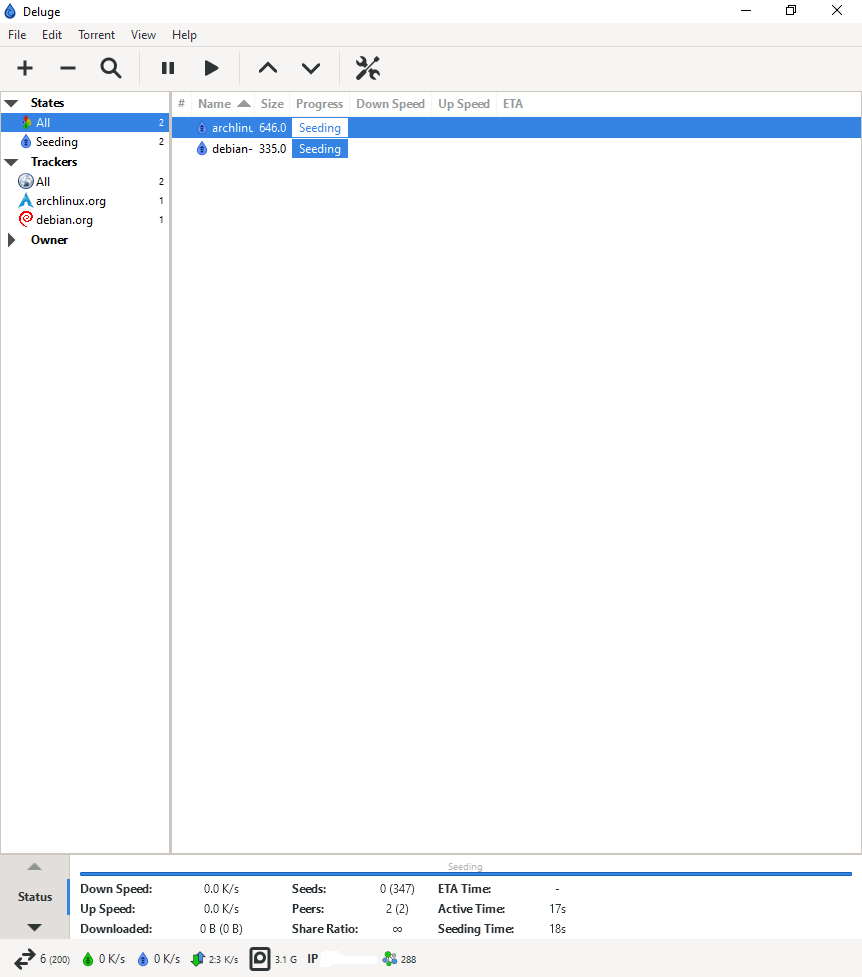Open the Edit menu

(x=52, y=35)
